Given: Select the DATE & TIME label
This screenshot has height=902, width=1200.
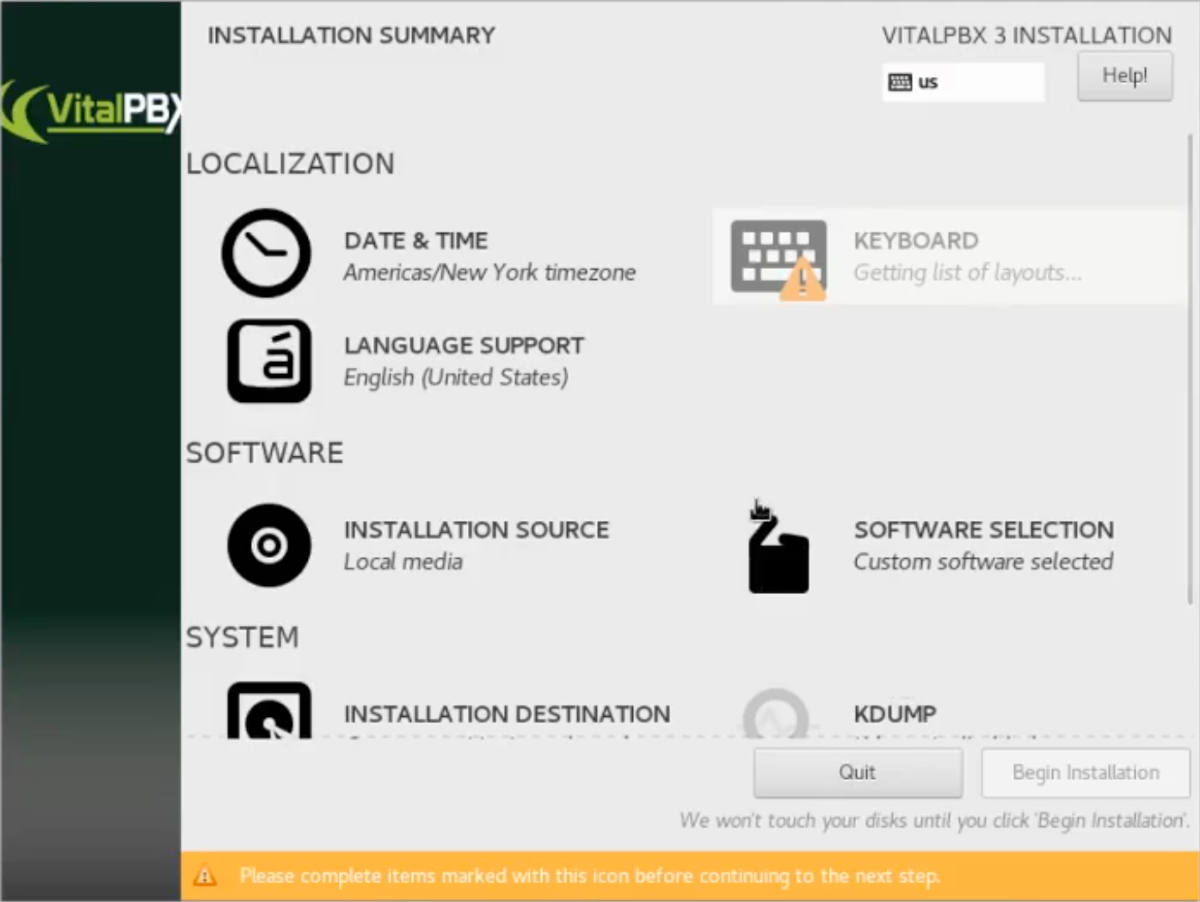Looking at the screenshot, I should click(416, 241).
